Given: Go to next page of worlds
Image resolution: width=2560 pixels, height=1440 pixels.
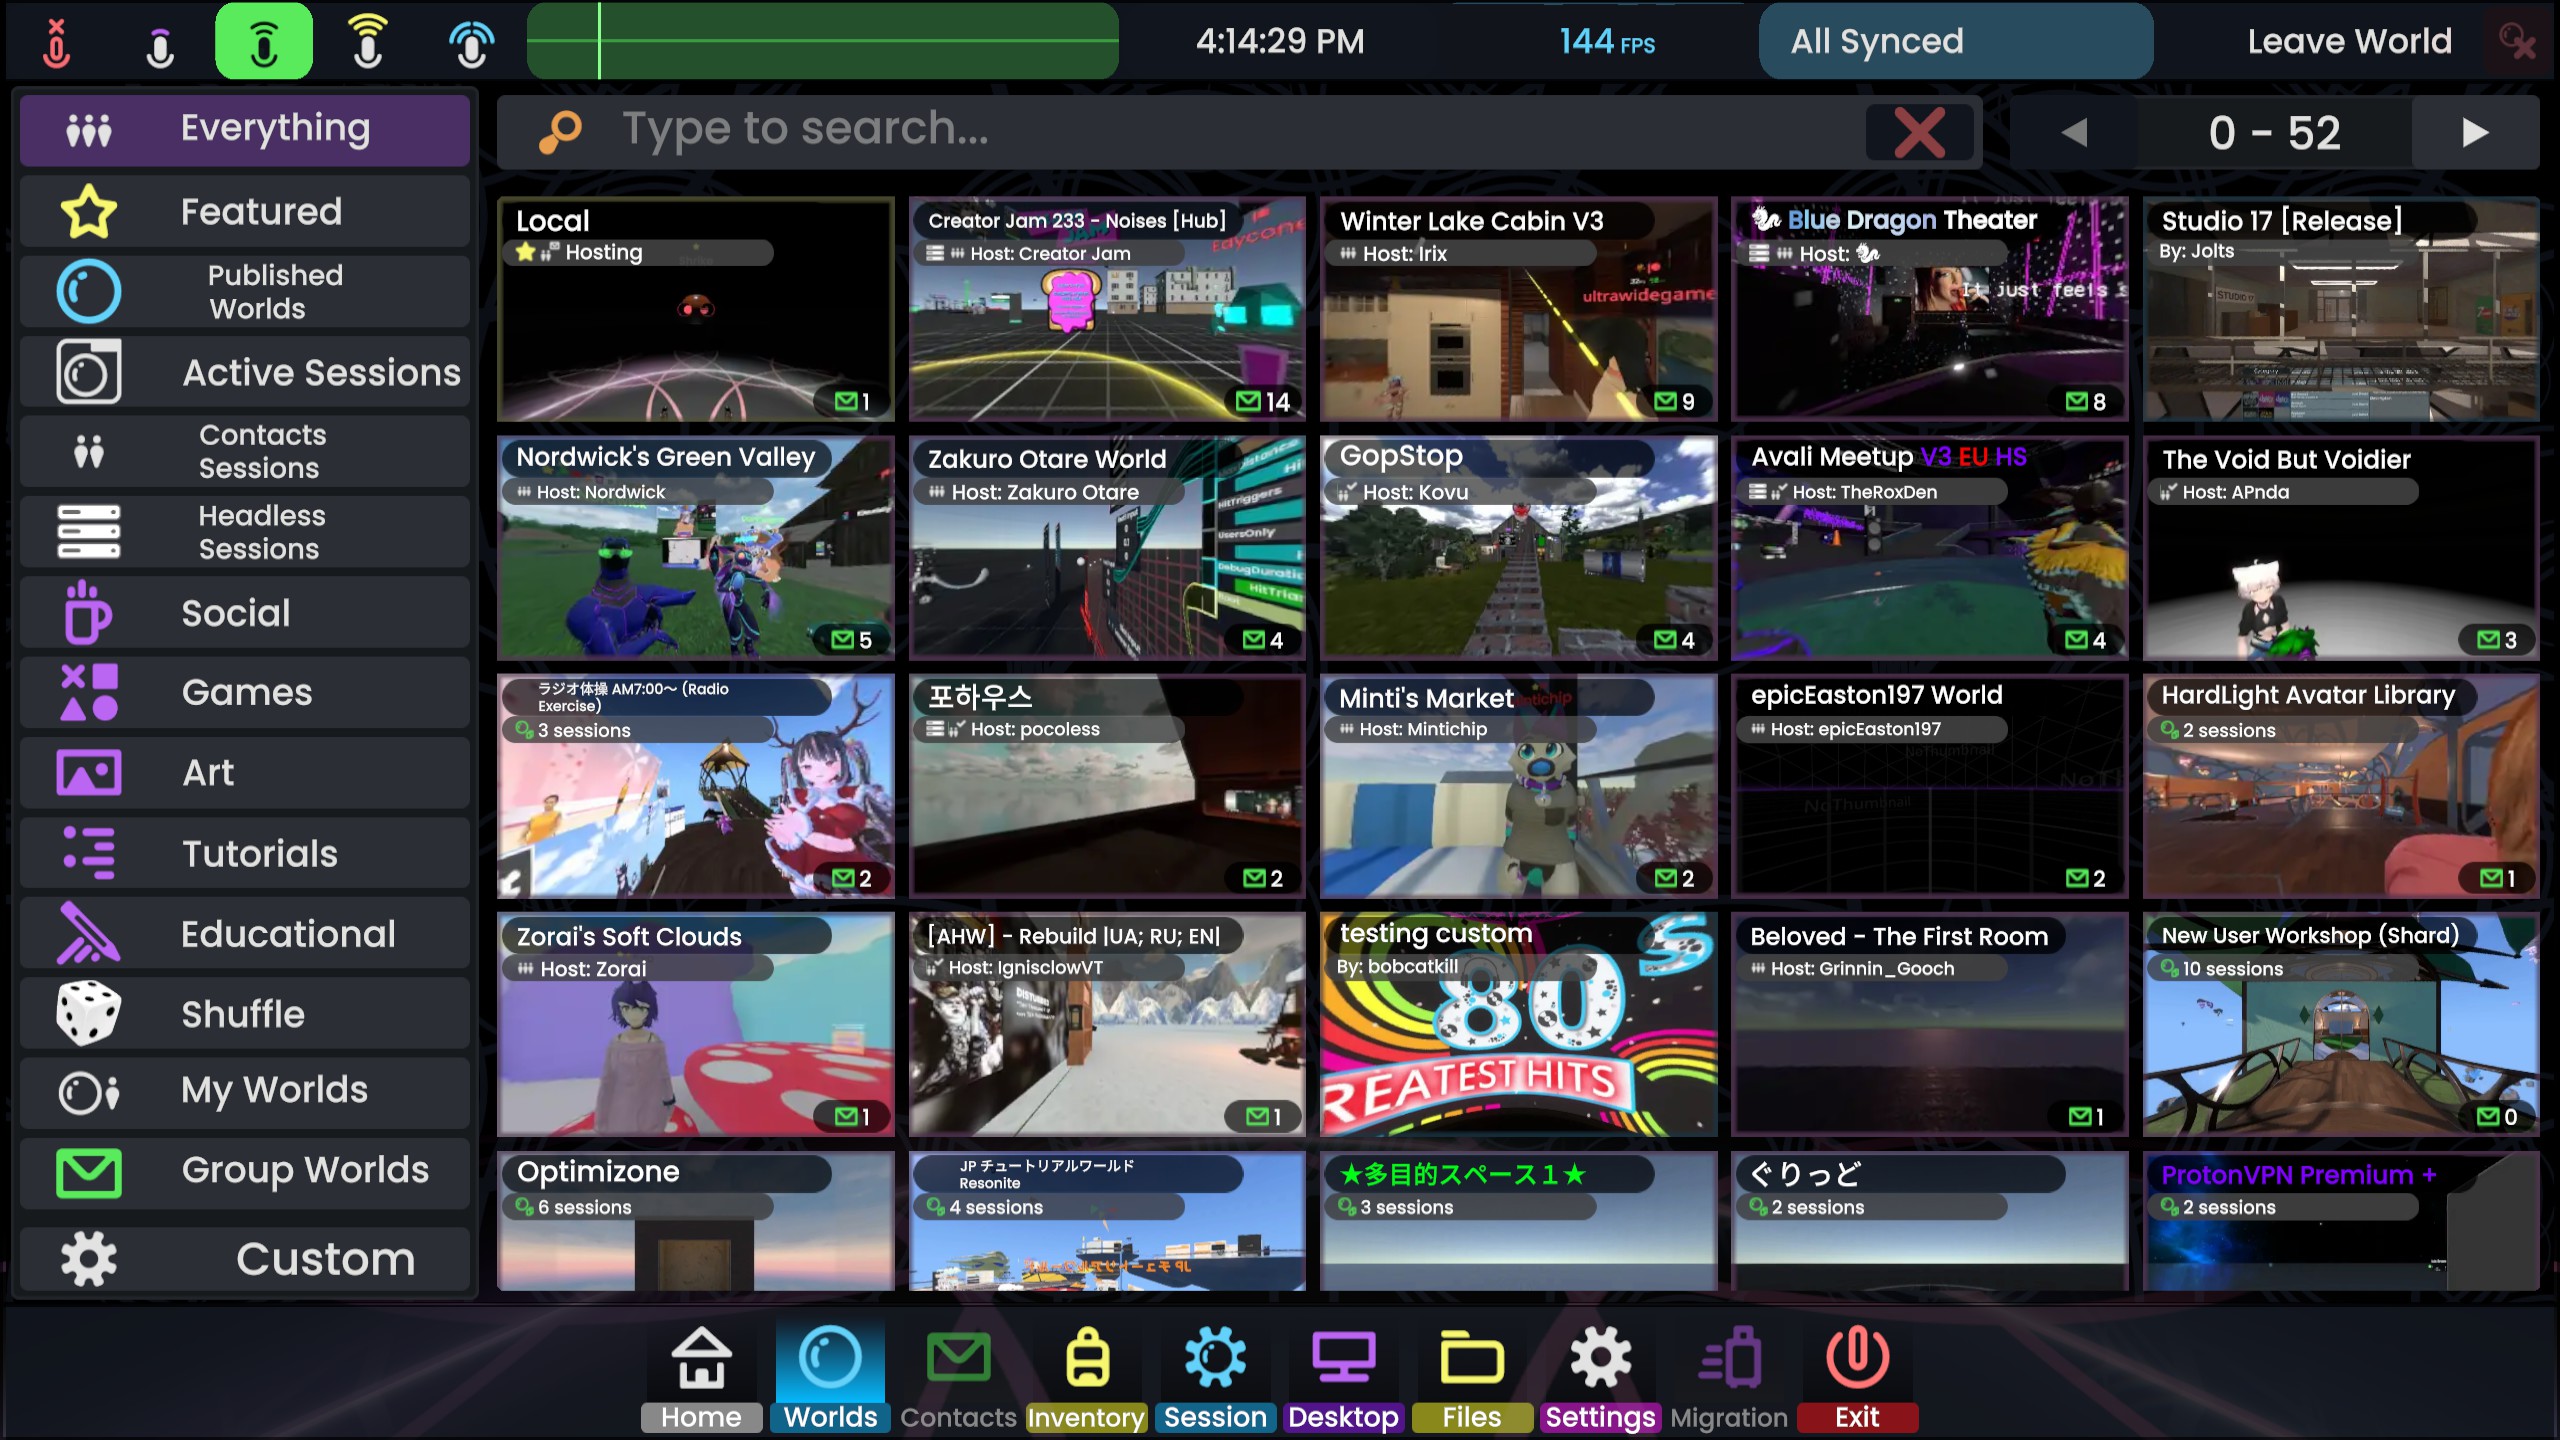Looking at the screenshot, I should pos(2474,132).
